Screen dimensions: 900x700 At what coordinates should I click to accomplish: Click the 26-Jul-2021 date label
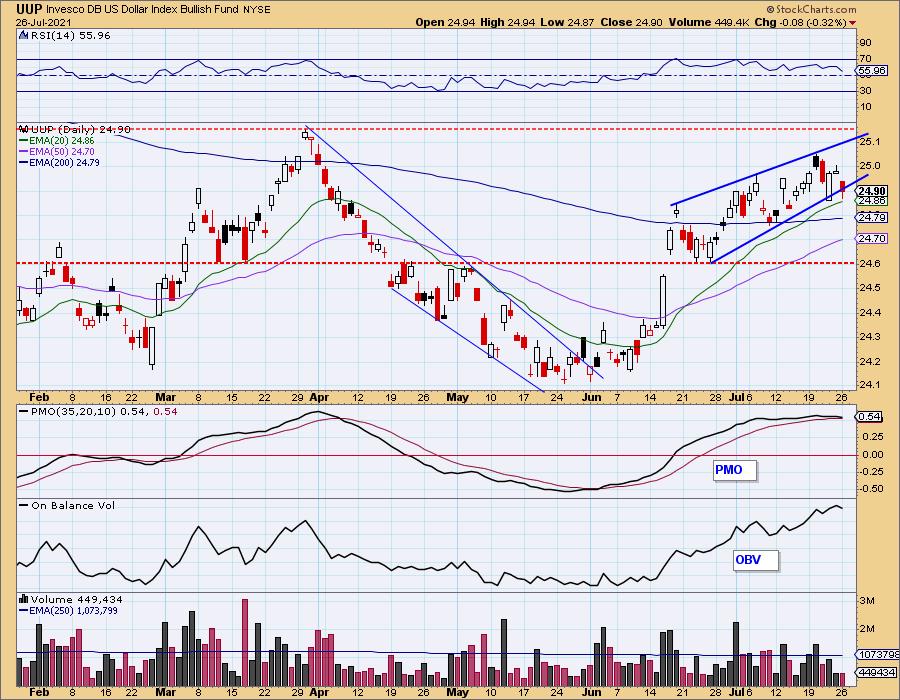point(44,22)
